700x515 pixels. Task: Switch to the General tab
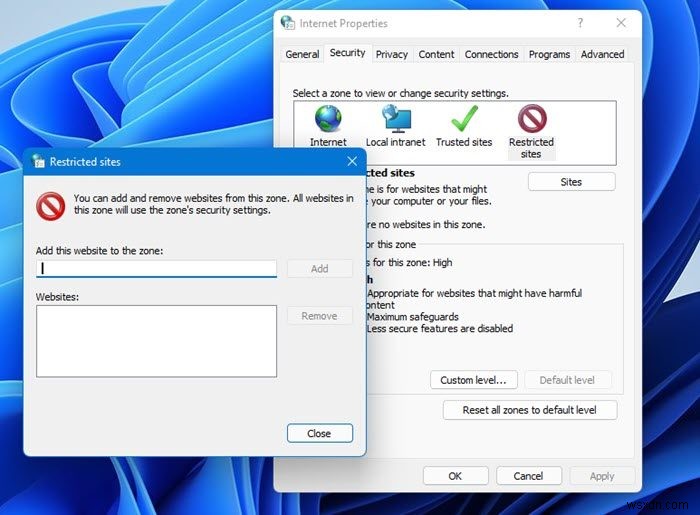pos(302,54)
